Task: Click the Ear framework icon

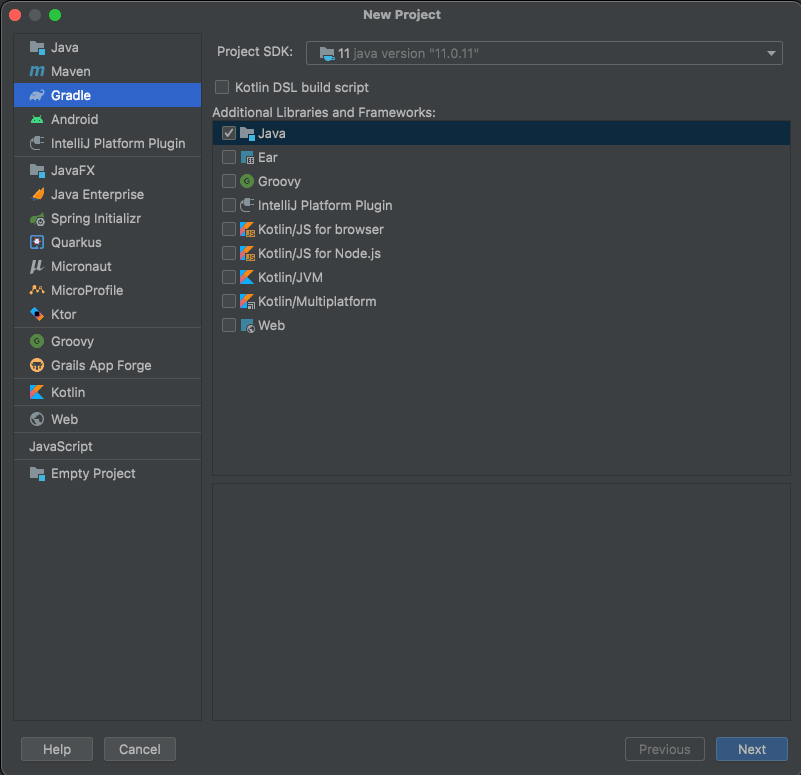Action: [x=247, y=157]
